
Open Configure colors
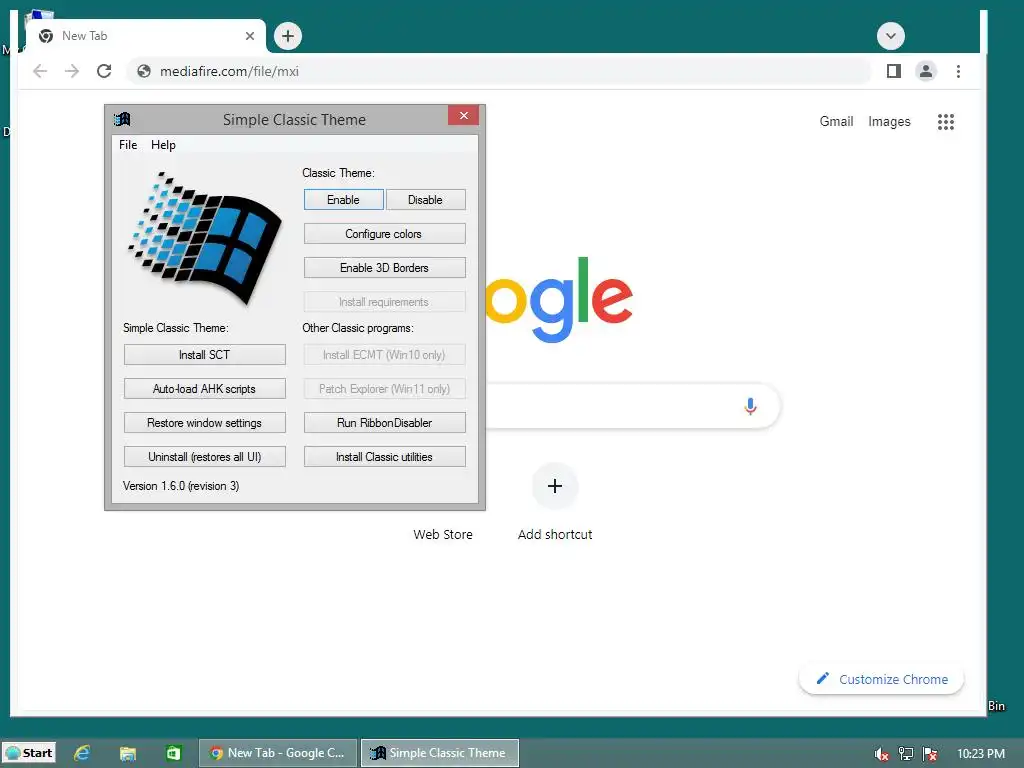(x=384, y=234)
